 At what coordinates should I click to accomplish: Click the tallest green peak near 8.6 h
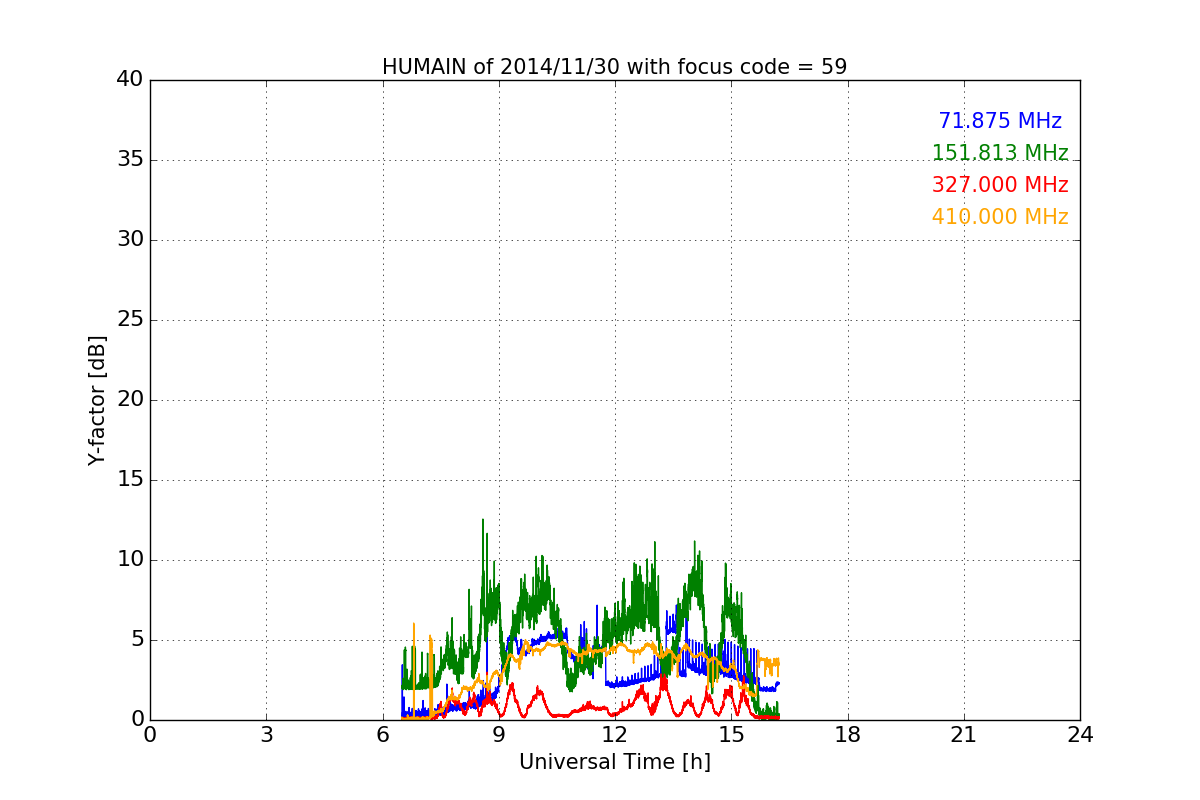pos(483,521)
